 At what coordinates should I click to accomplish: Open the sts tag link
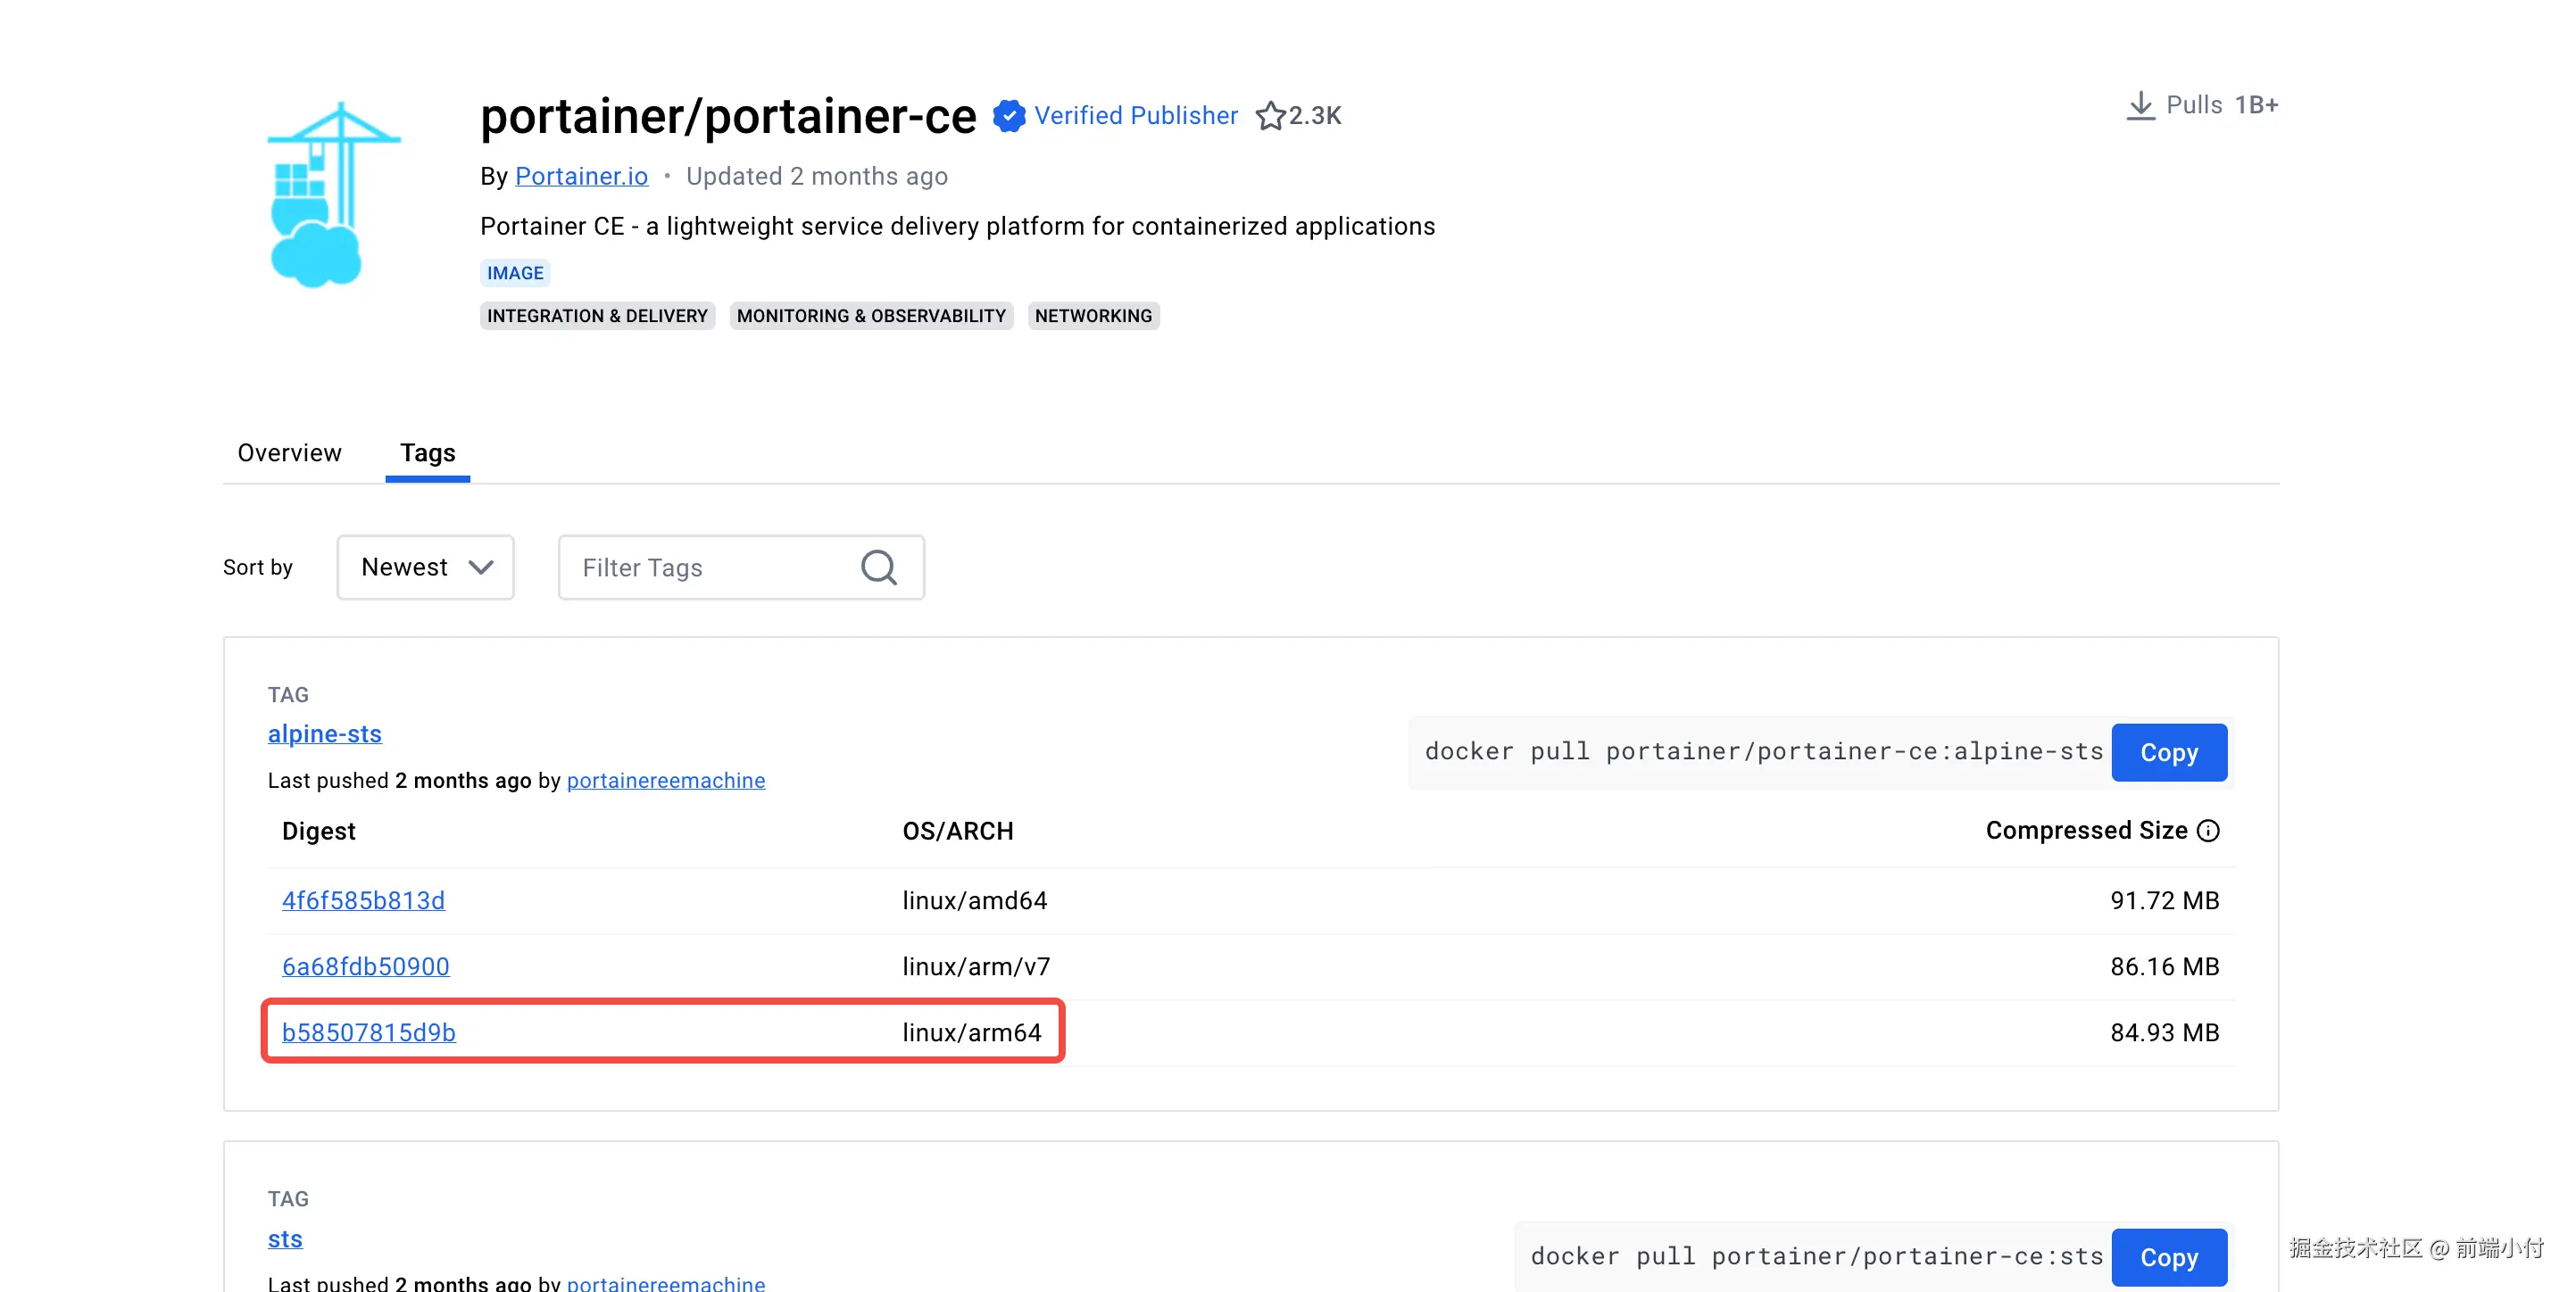coord(285,1239)
